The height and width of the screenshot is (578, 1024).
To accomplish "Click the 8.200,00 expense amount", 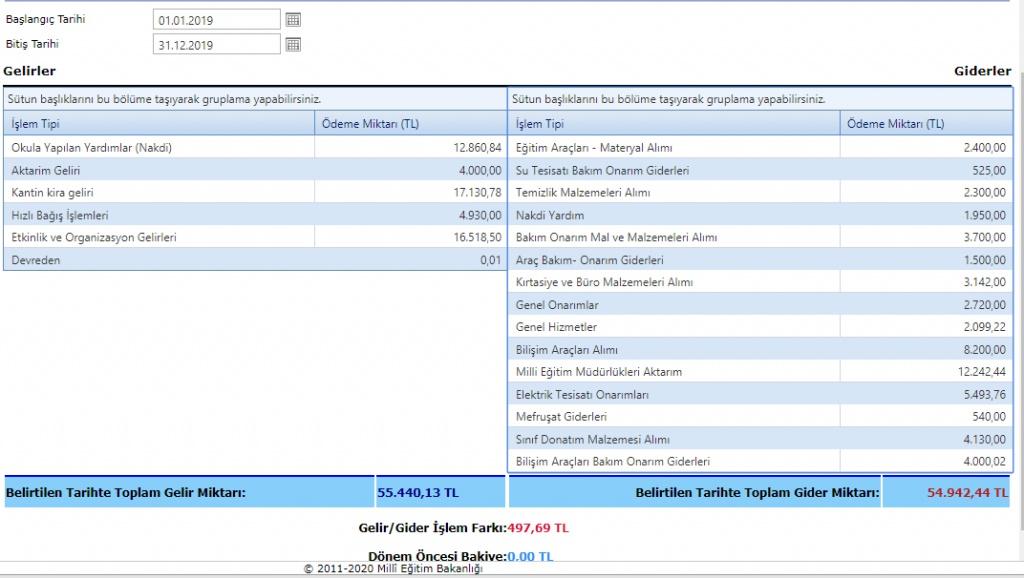I will point(984,349).
